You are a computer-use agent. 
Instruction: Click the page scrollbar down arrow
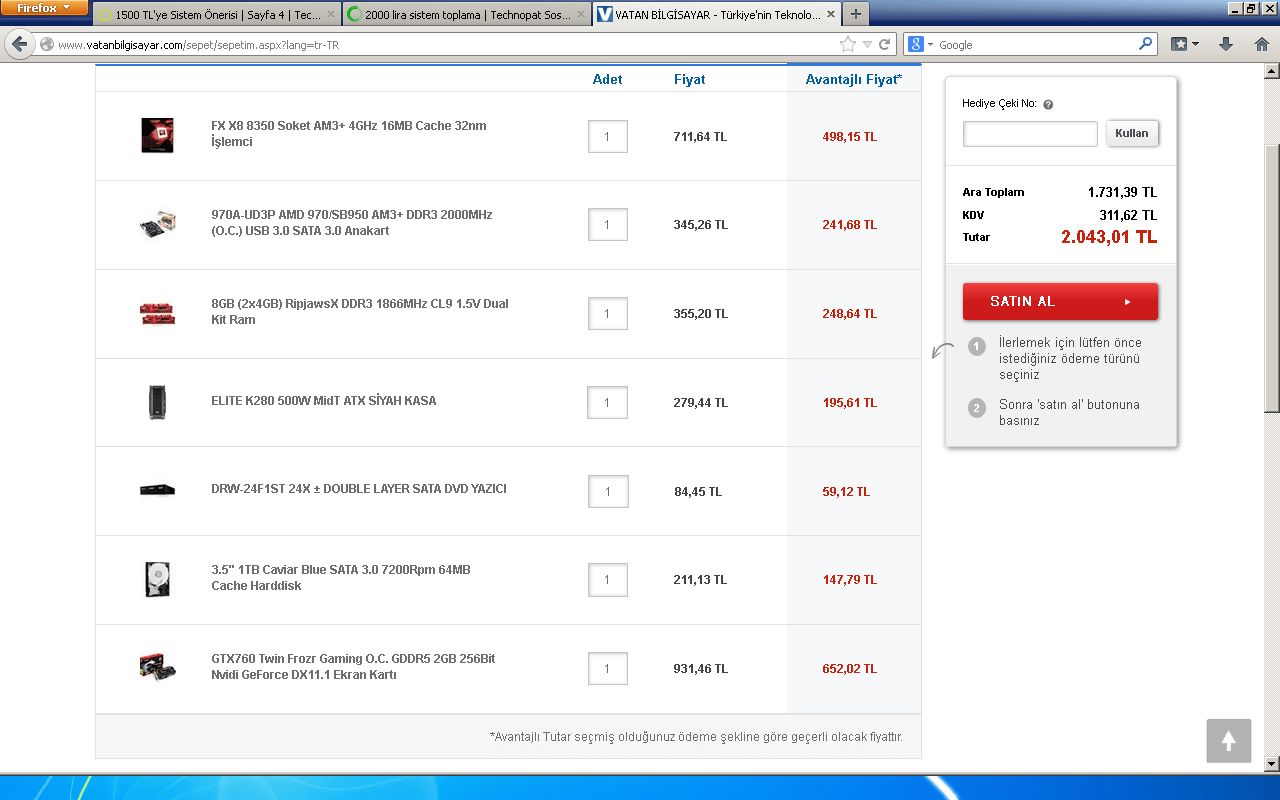tap(1272, 765)
